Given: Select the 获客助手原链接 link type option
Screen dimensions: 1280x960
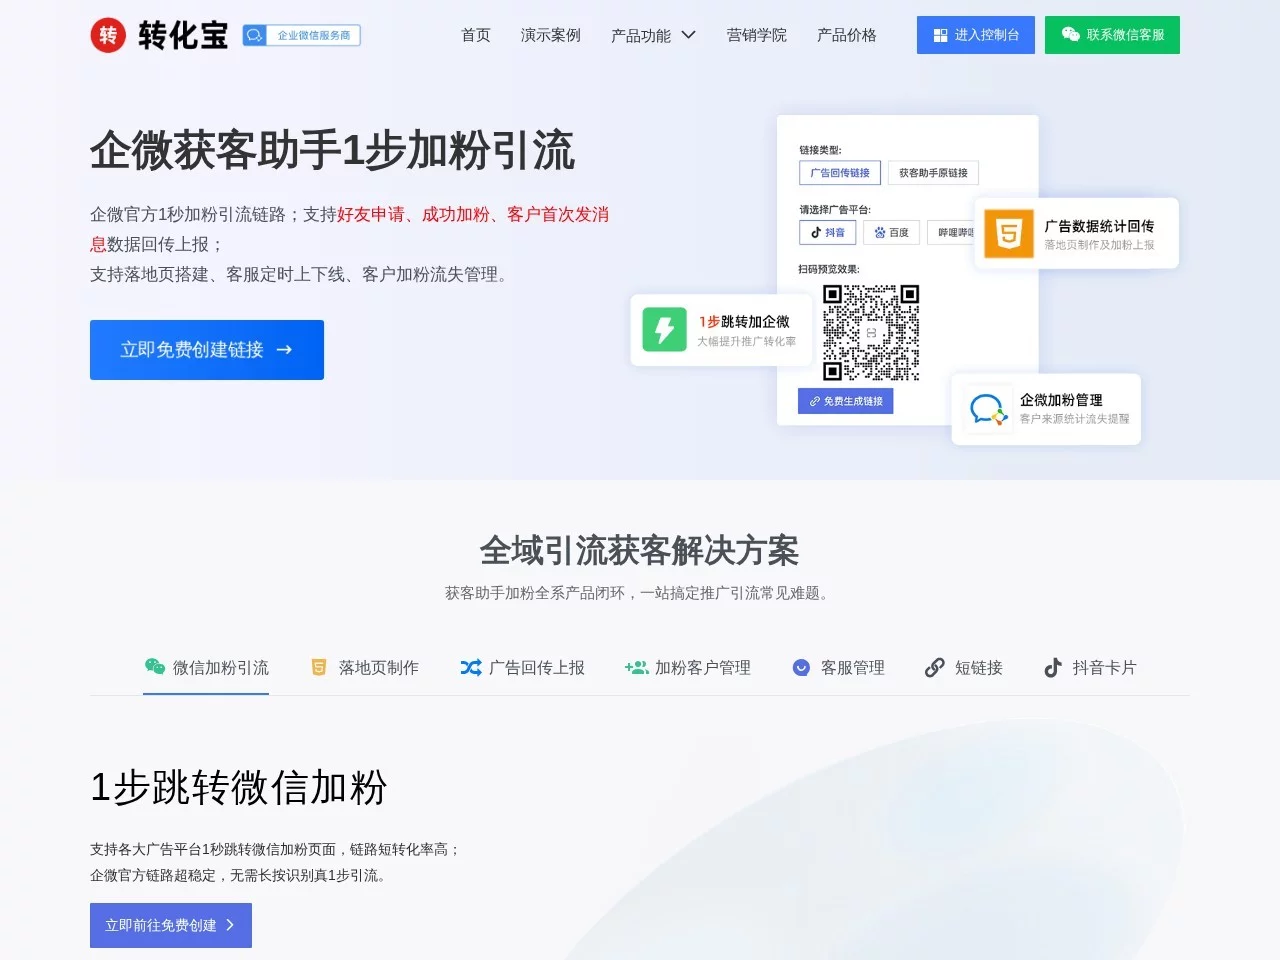Looking at the screenshot, I should point(933,173).
